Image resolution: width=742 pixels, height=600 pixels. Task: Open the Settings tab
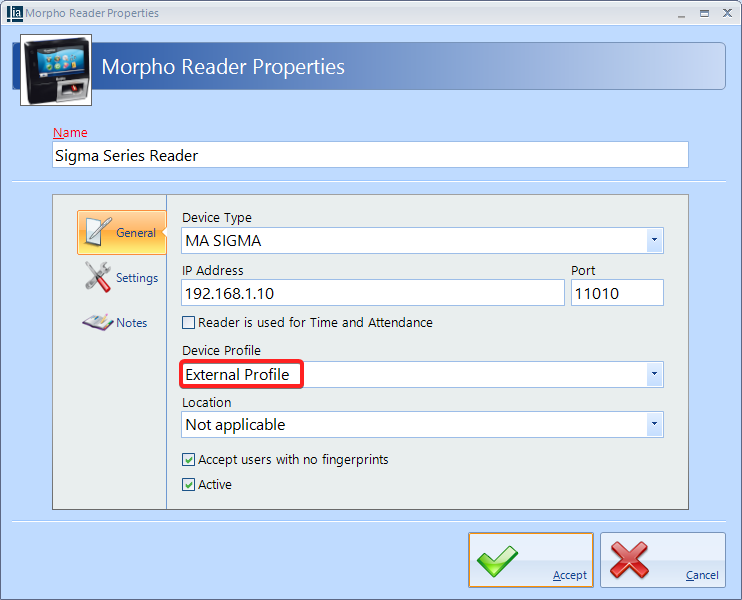coord(122,277)
